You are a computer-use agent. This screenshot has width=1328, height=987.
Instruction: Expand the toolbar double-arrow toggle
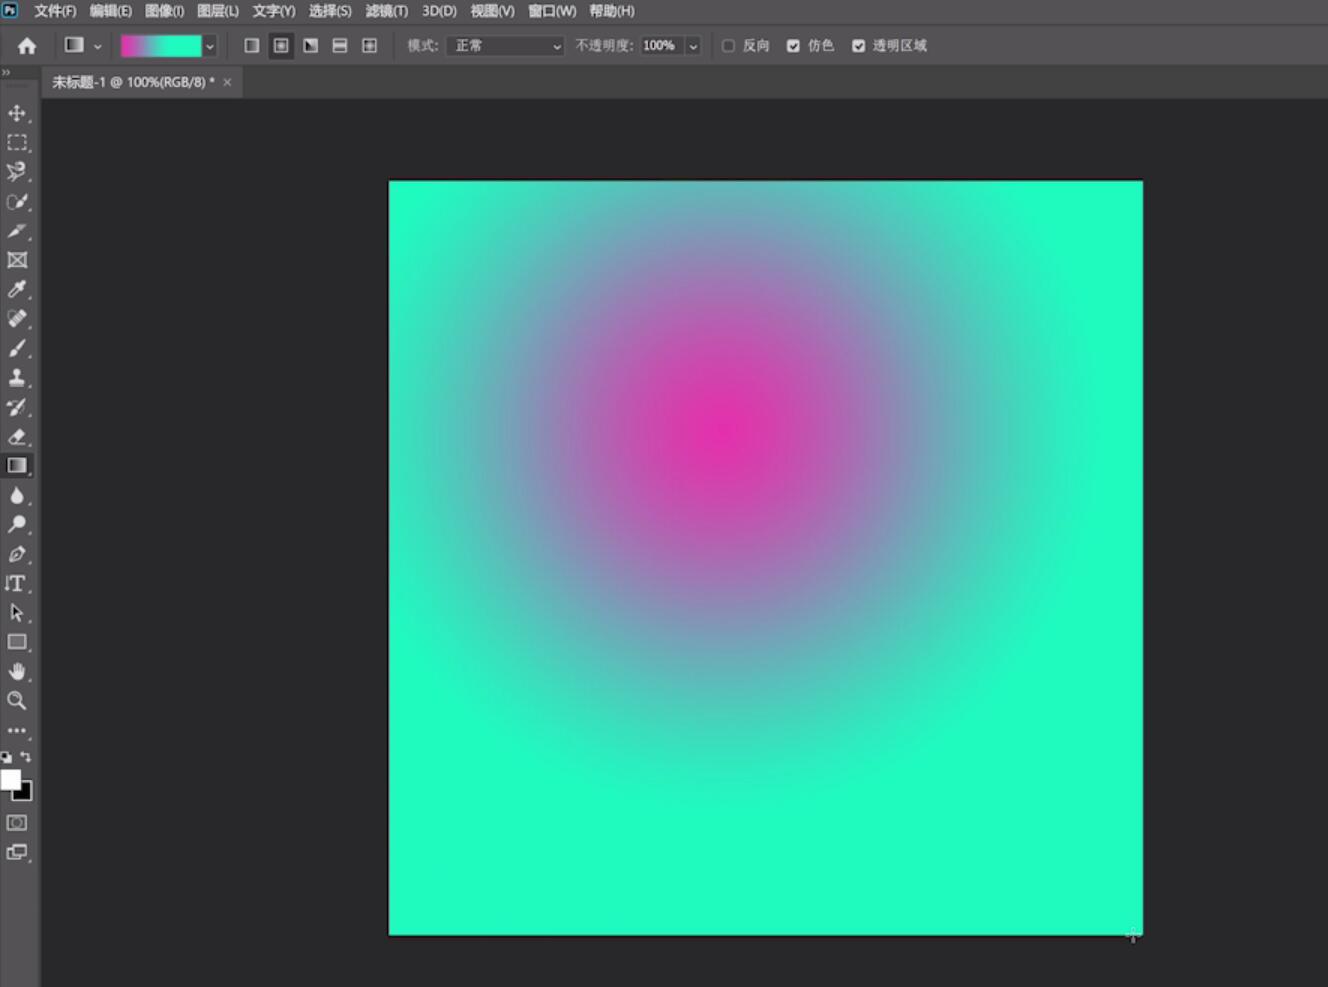click(x=6, y=72)
